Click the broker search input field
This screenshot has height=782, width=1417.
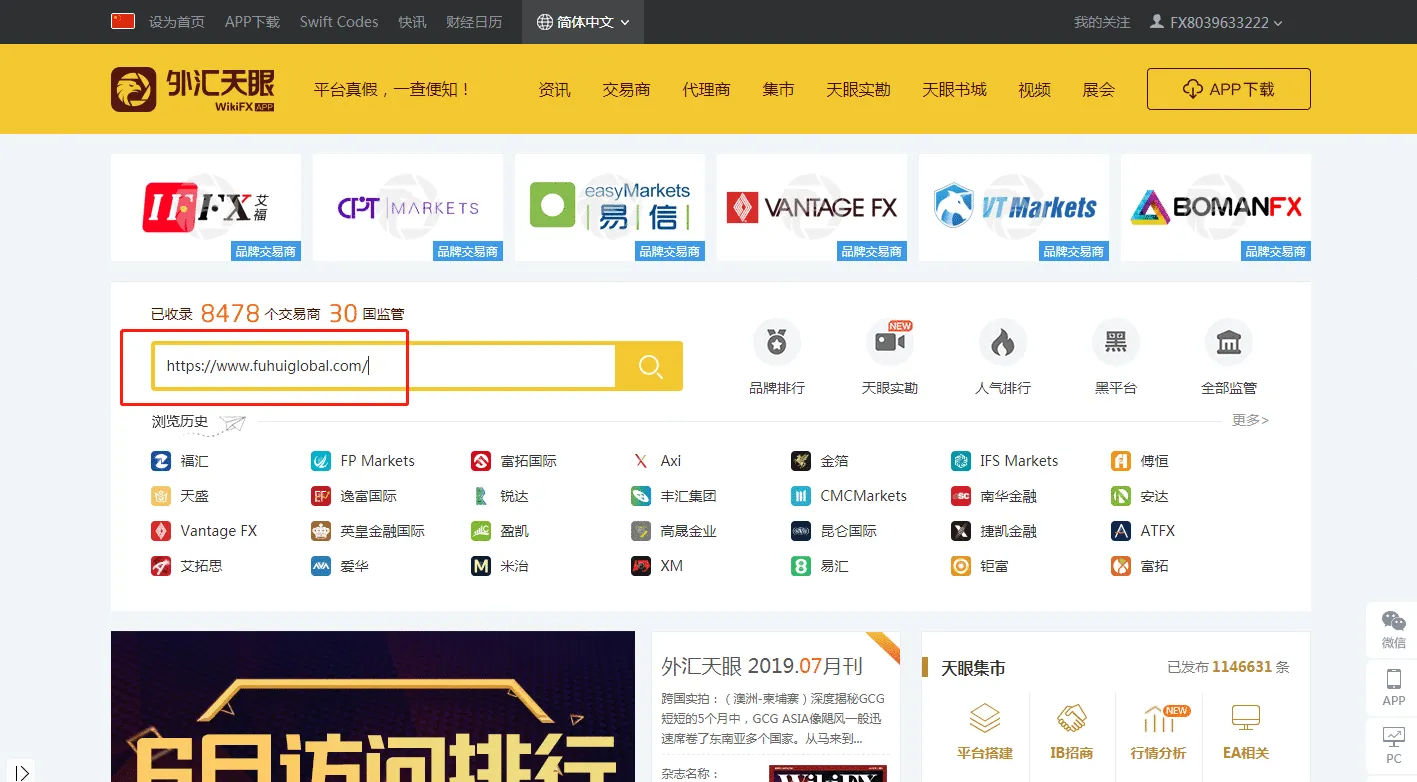pos(384,366)
